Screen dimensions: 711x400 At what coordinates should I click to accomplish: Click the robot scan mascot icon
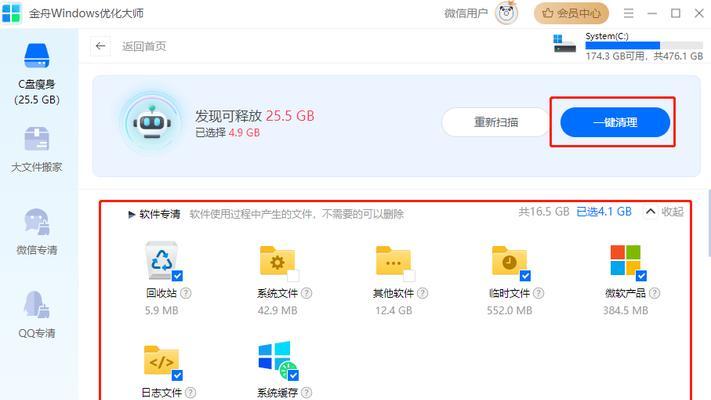(152, 122)
